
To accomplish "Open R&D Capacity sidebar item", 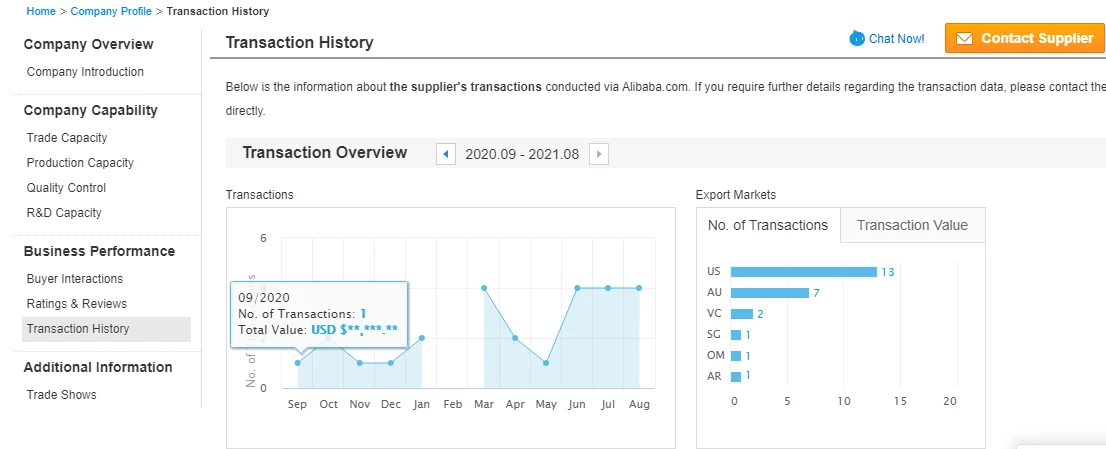I will 64,213.
